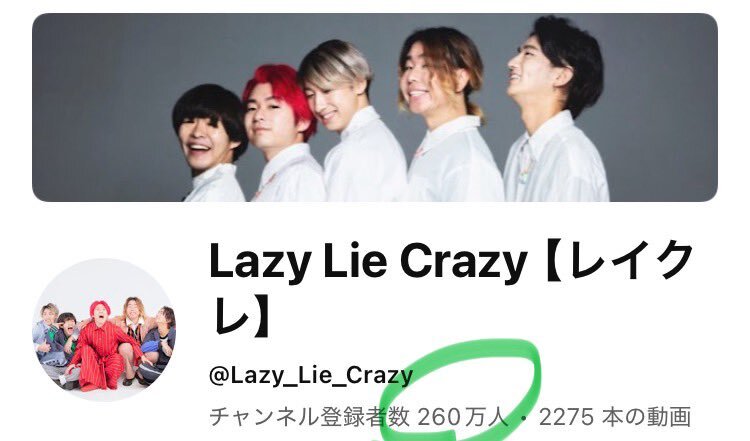Click the @Lazy_Lie_Crazy channel handle
750x441 pixels.
[x=311, y=376]
